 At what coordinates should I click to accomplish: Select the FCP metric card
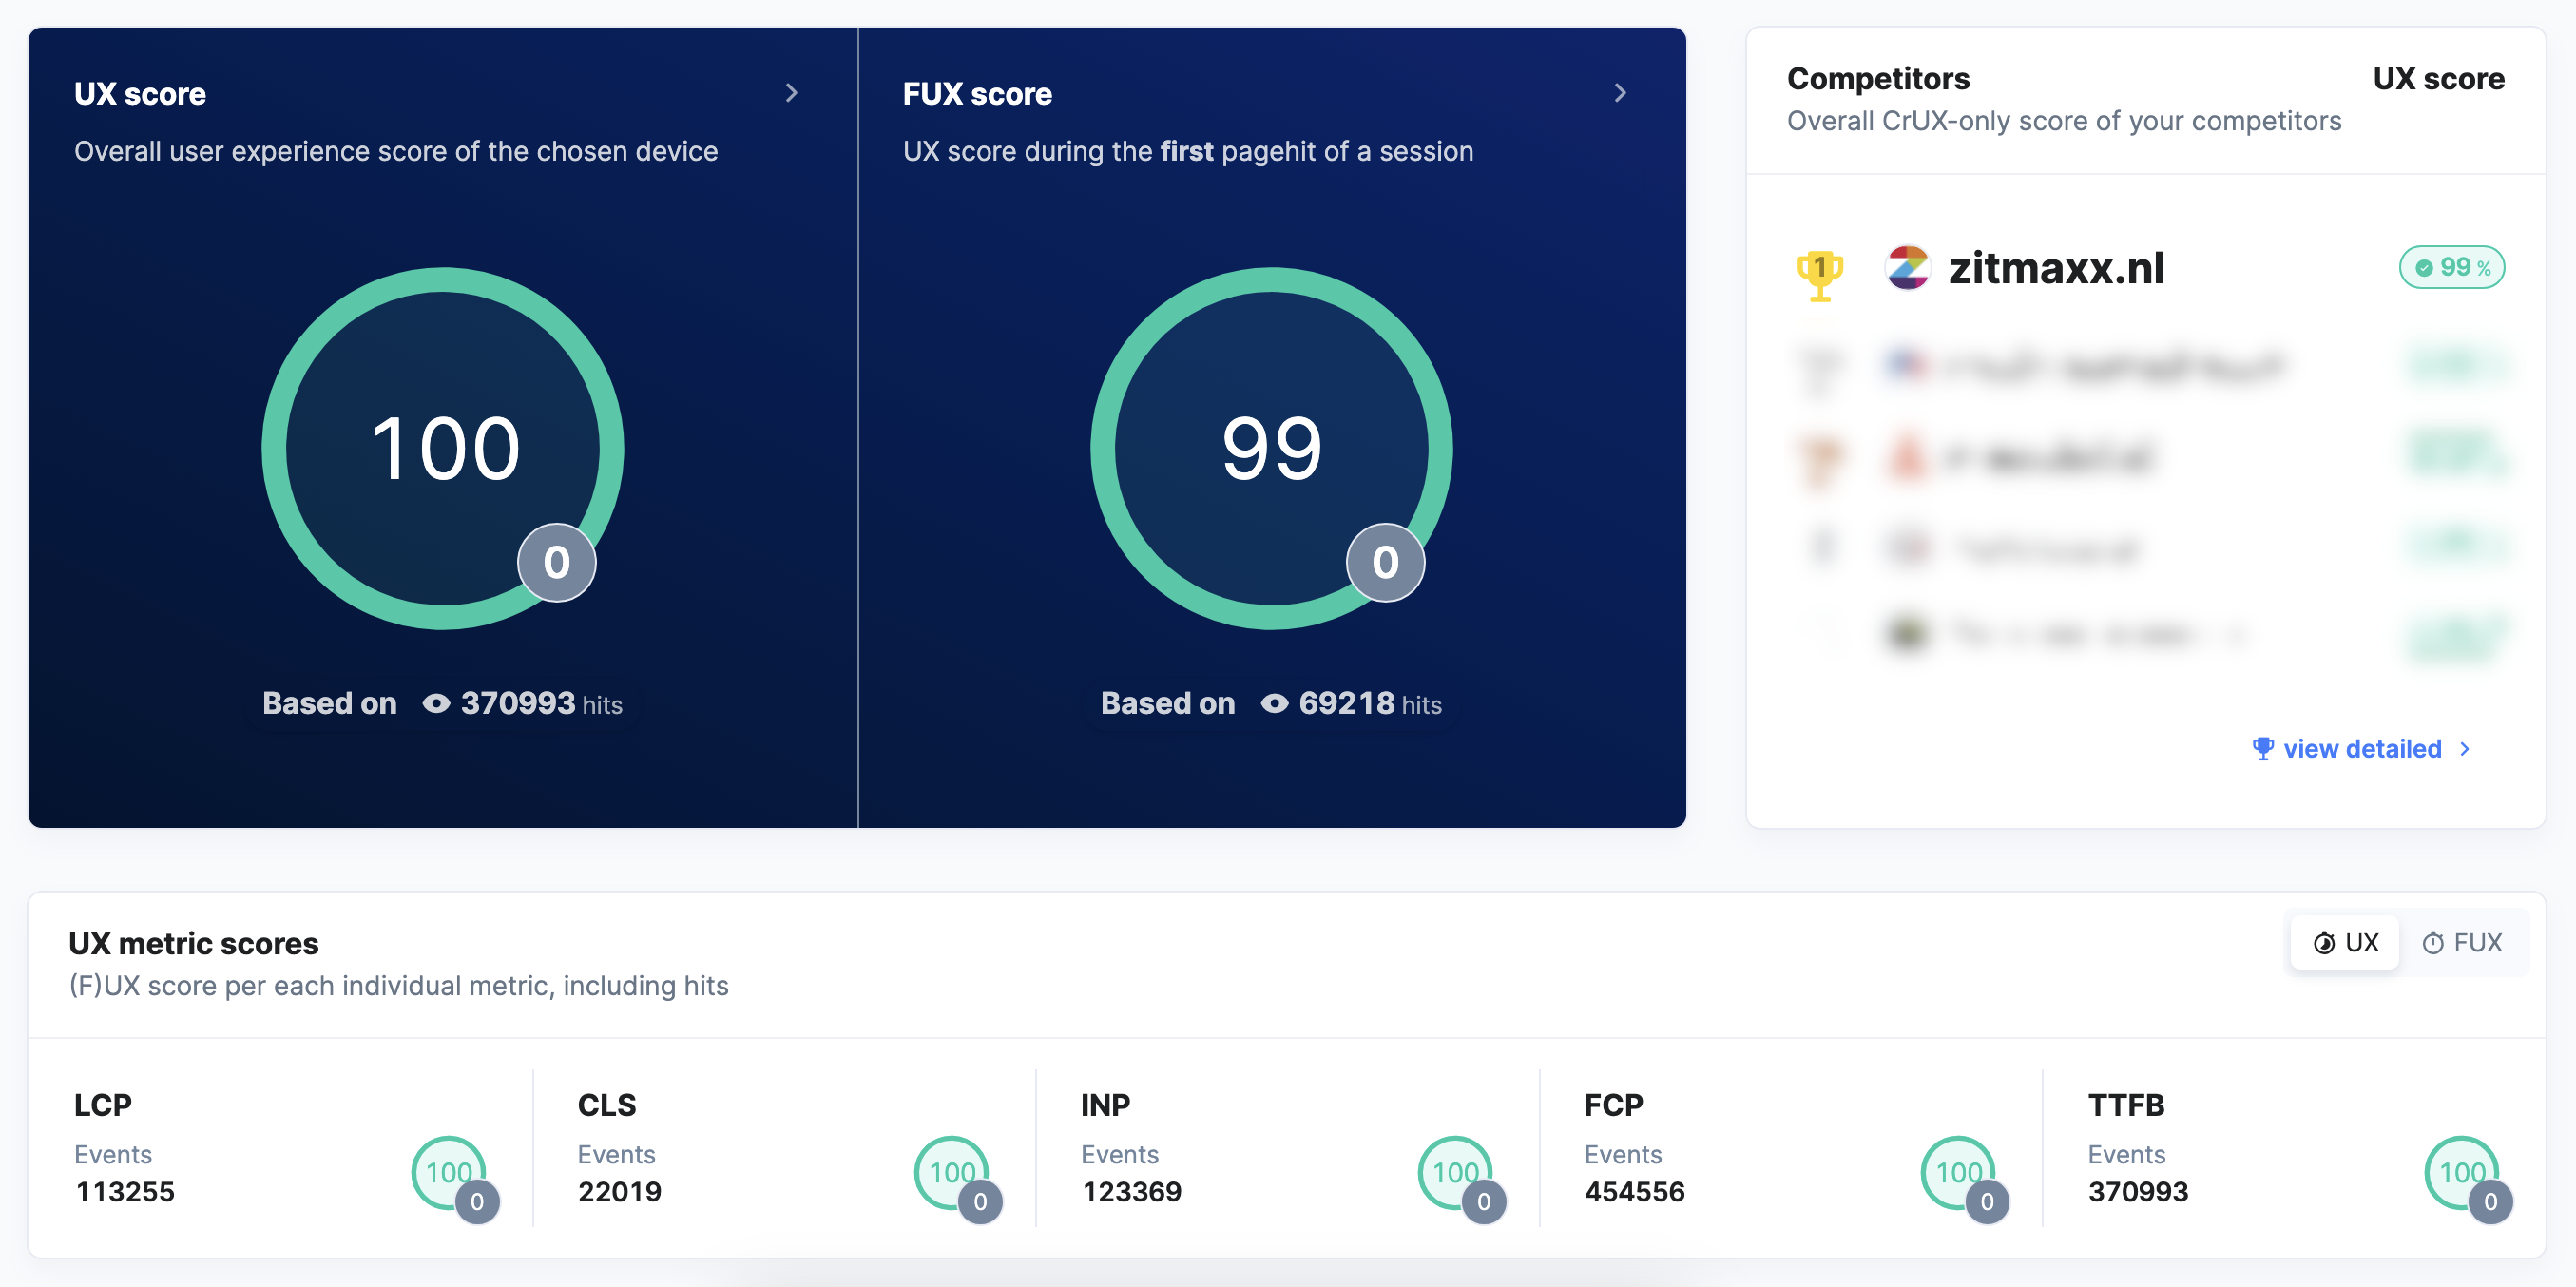pyautogui.click(x=1790, y=1148)
